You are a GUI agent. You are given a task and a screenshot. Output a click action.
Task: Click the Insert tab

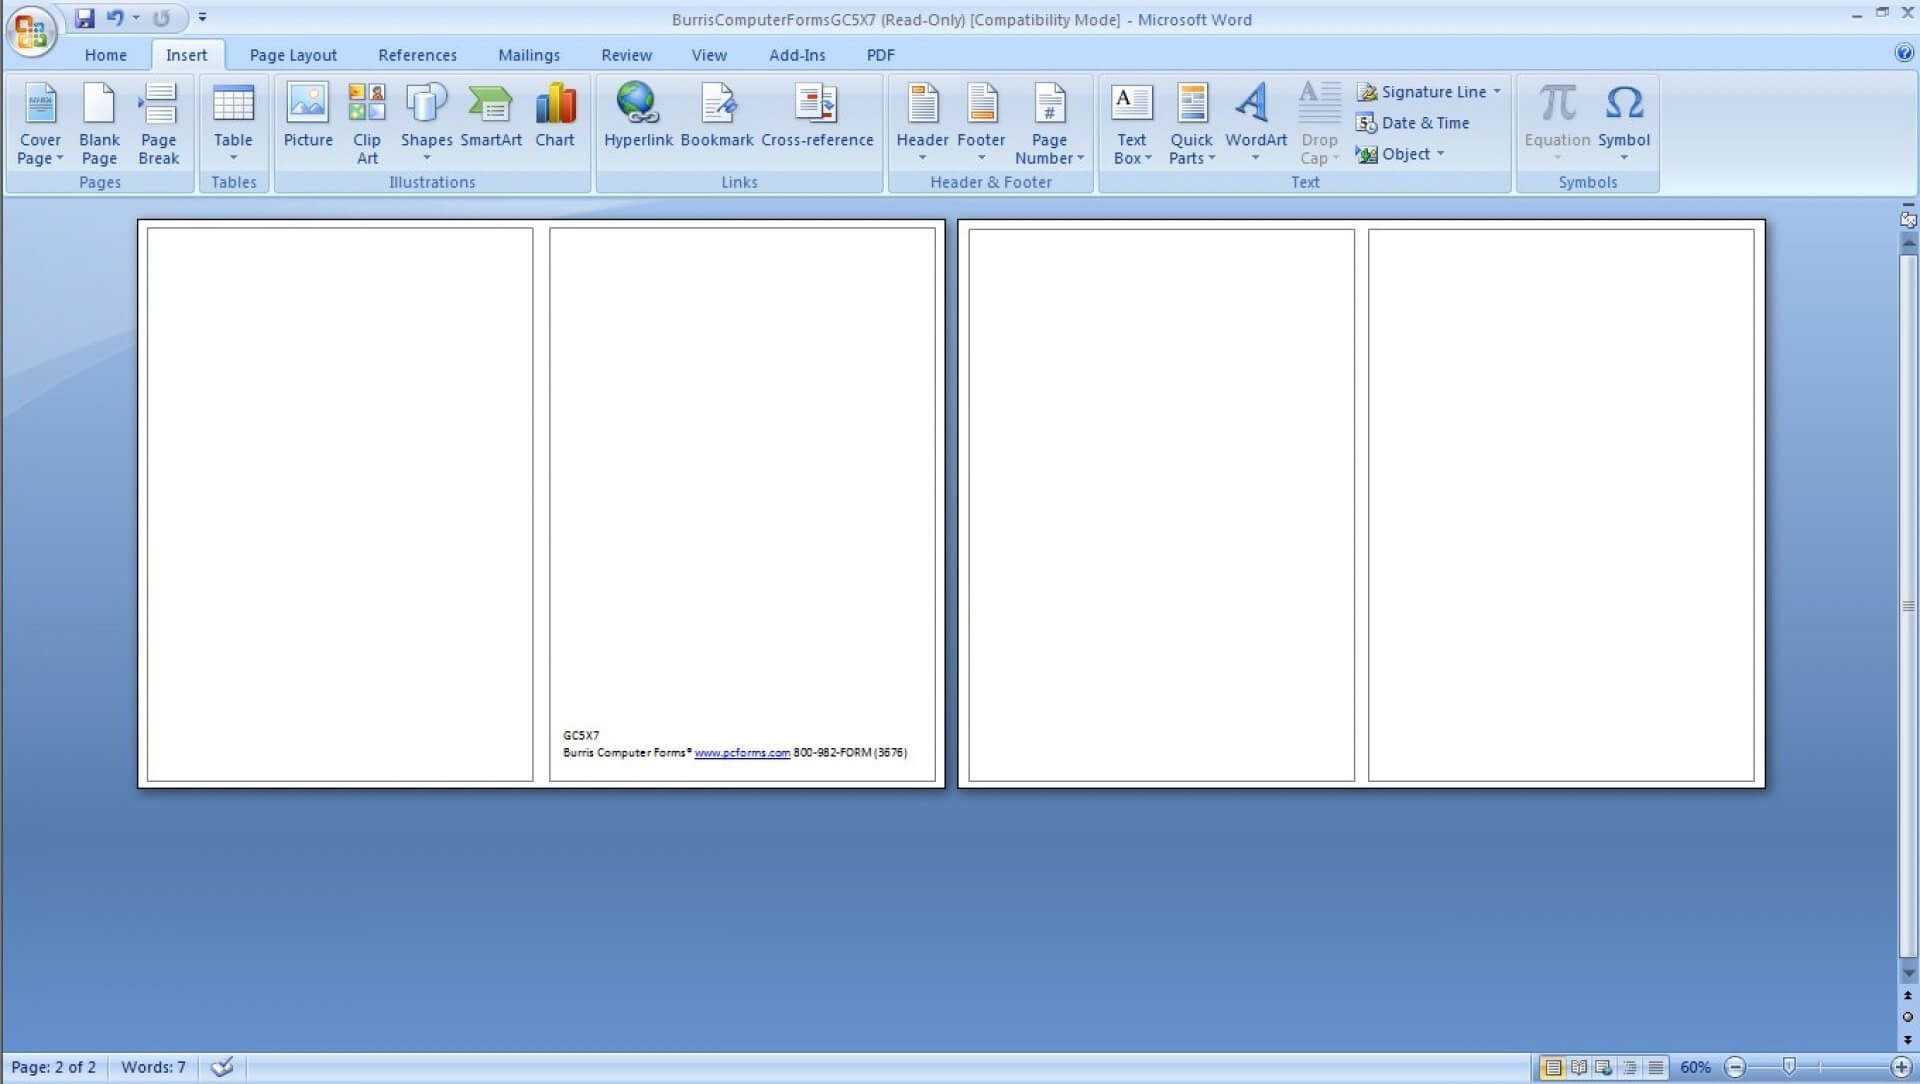(186, 54)
